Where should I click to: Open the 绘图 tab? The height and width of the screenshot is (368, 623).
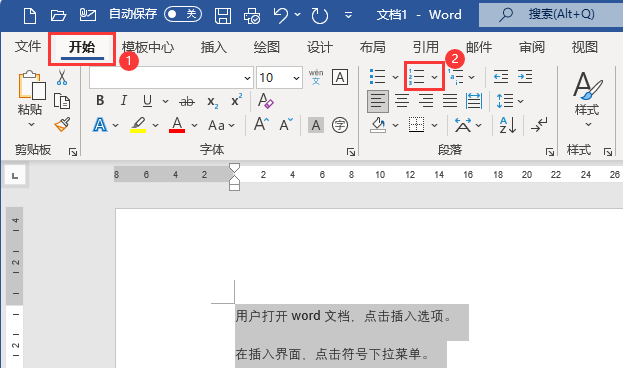click(267, 47)
